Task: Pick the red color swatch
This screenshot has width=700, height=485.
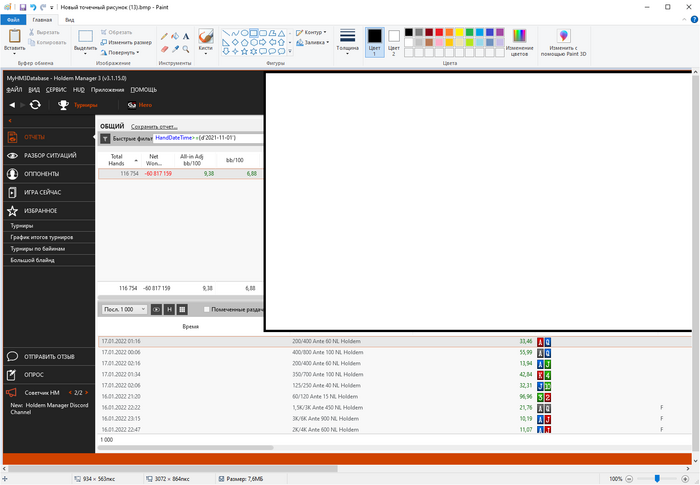Action: pos(439,32)
